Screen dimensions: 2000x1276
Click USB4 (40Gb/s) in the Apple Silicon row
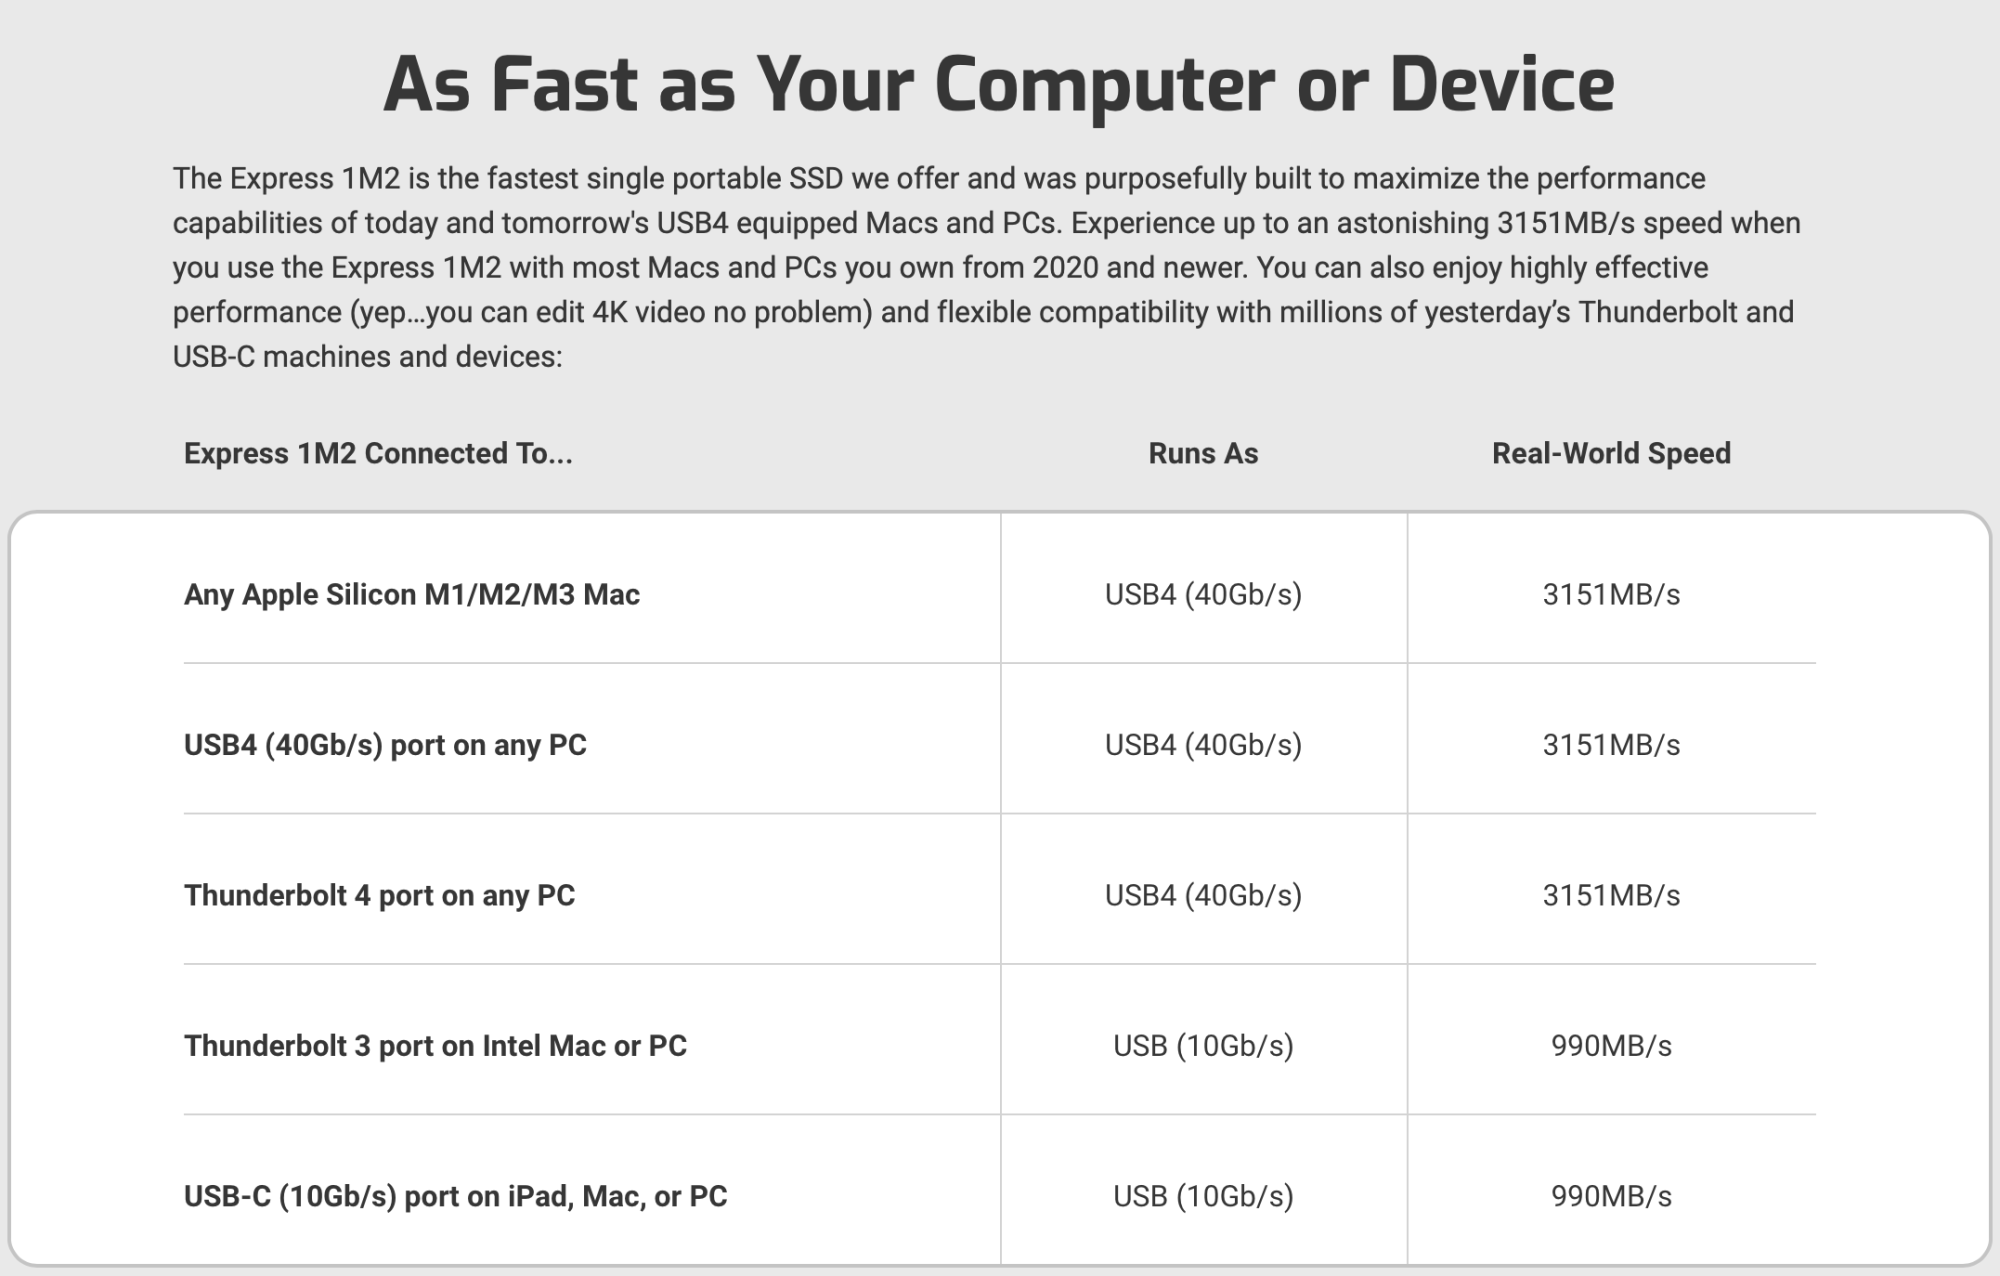[1203, 594]
